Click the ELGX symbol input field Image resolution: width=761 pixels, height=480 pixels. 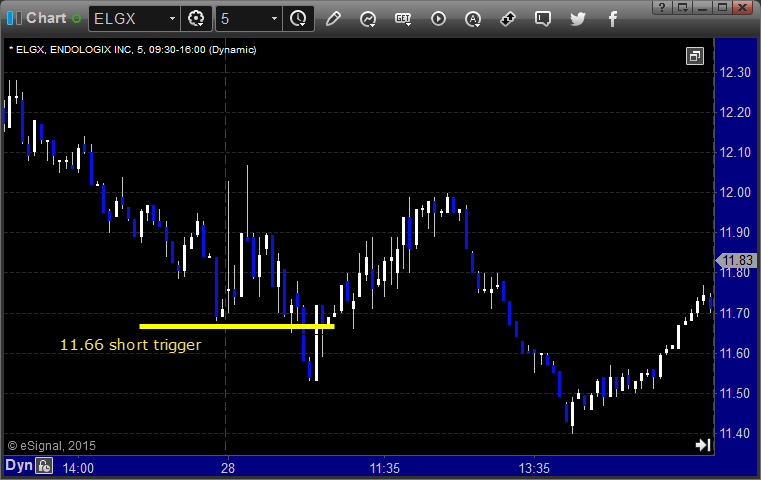click(128, 19)
